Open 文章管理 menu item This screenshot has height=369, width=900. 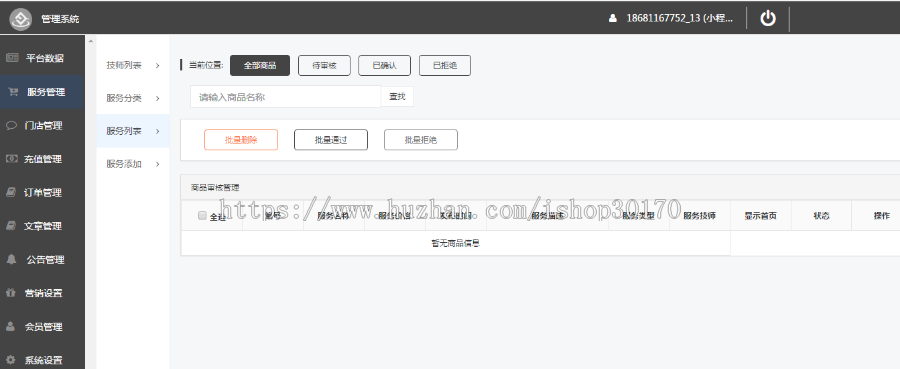click(x=42, y=226)
